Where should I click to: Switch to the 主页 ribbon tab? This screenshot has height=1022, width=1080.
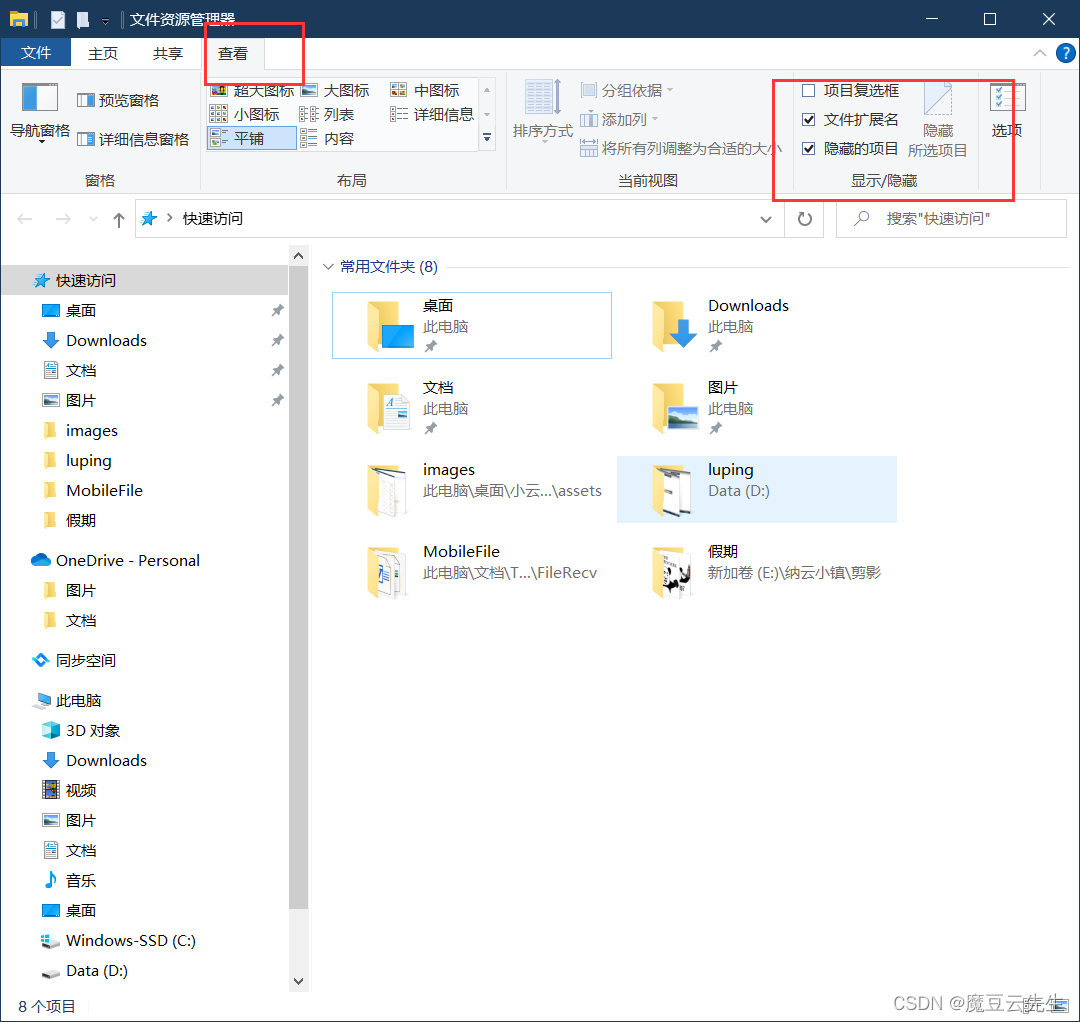coord(103,52)
